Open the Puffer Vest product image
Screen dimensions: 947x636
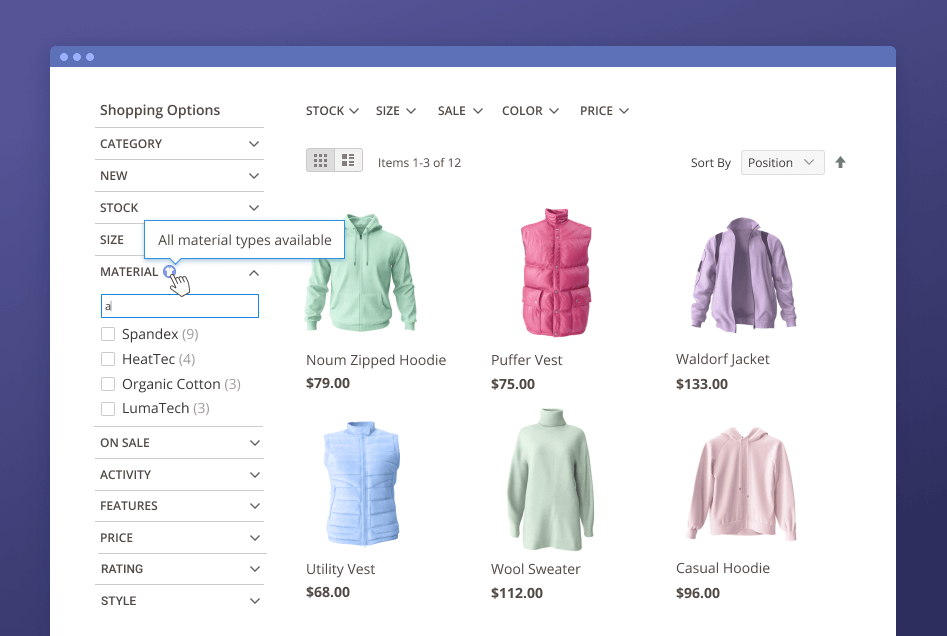coord(555,272)
